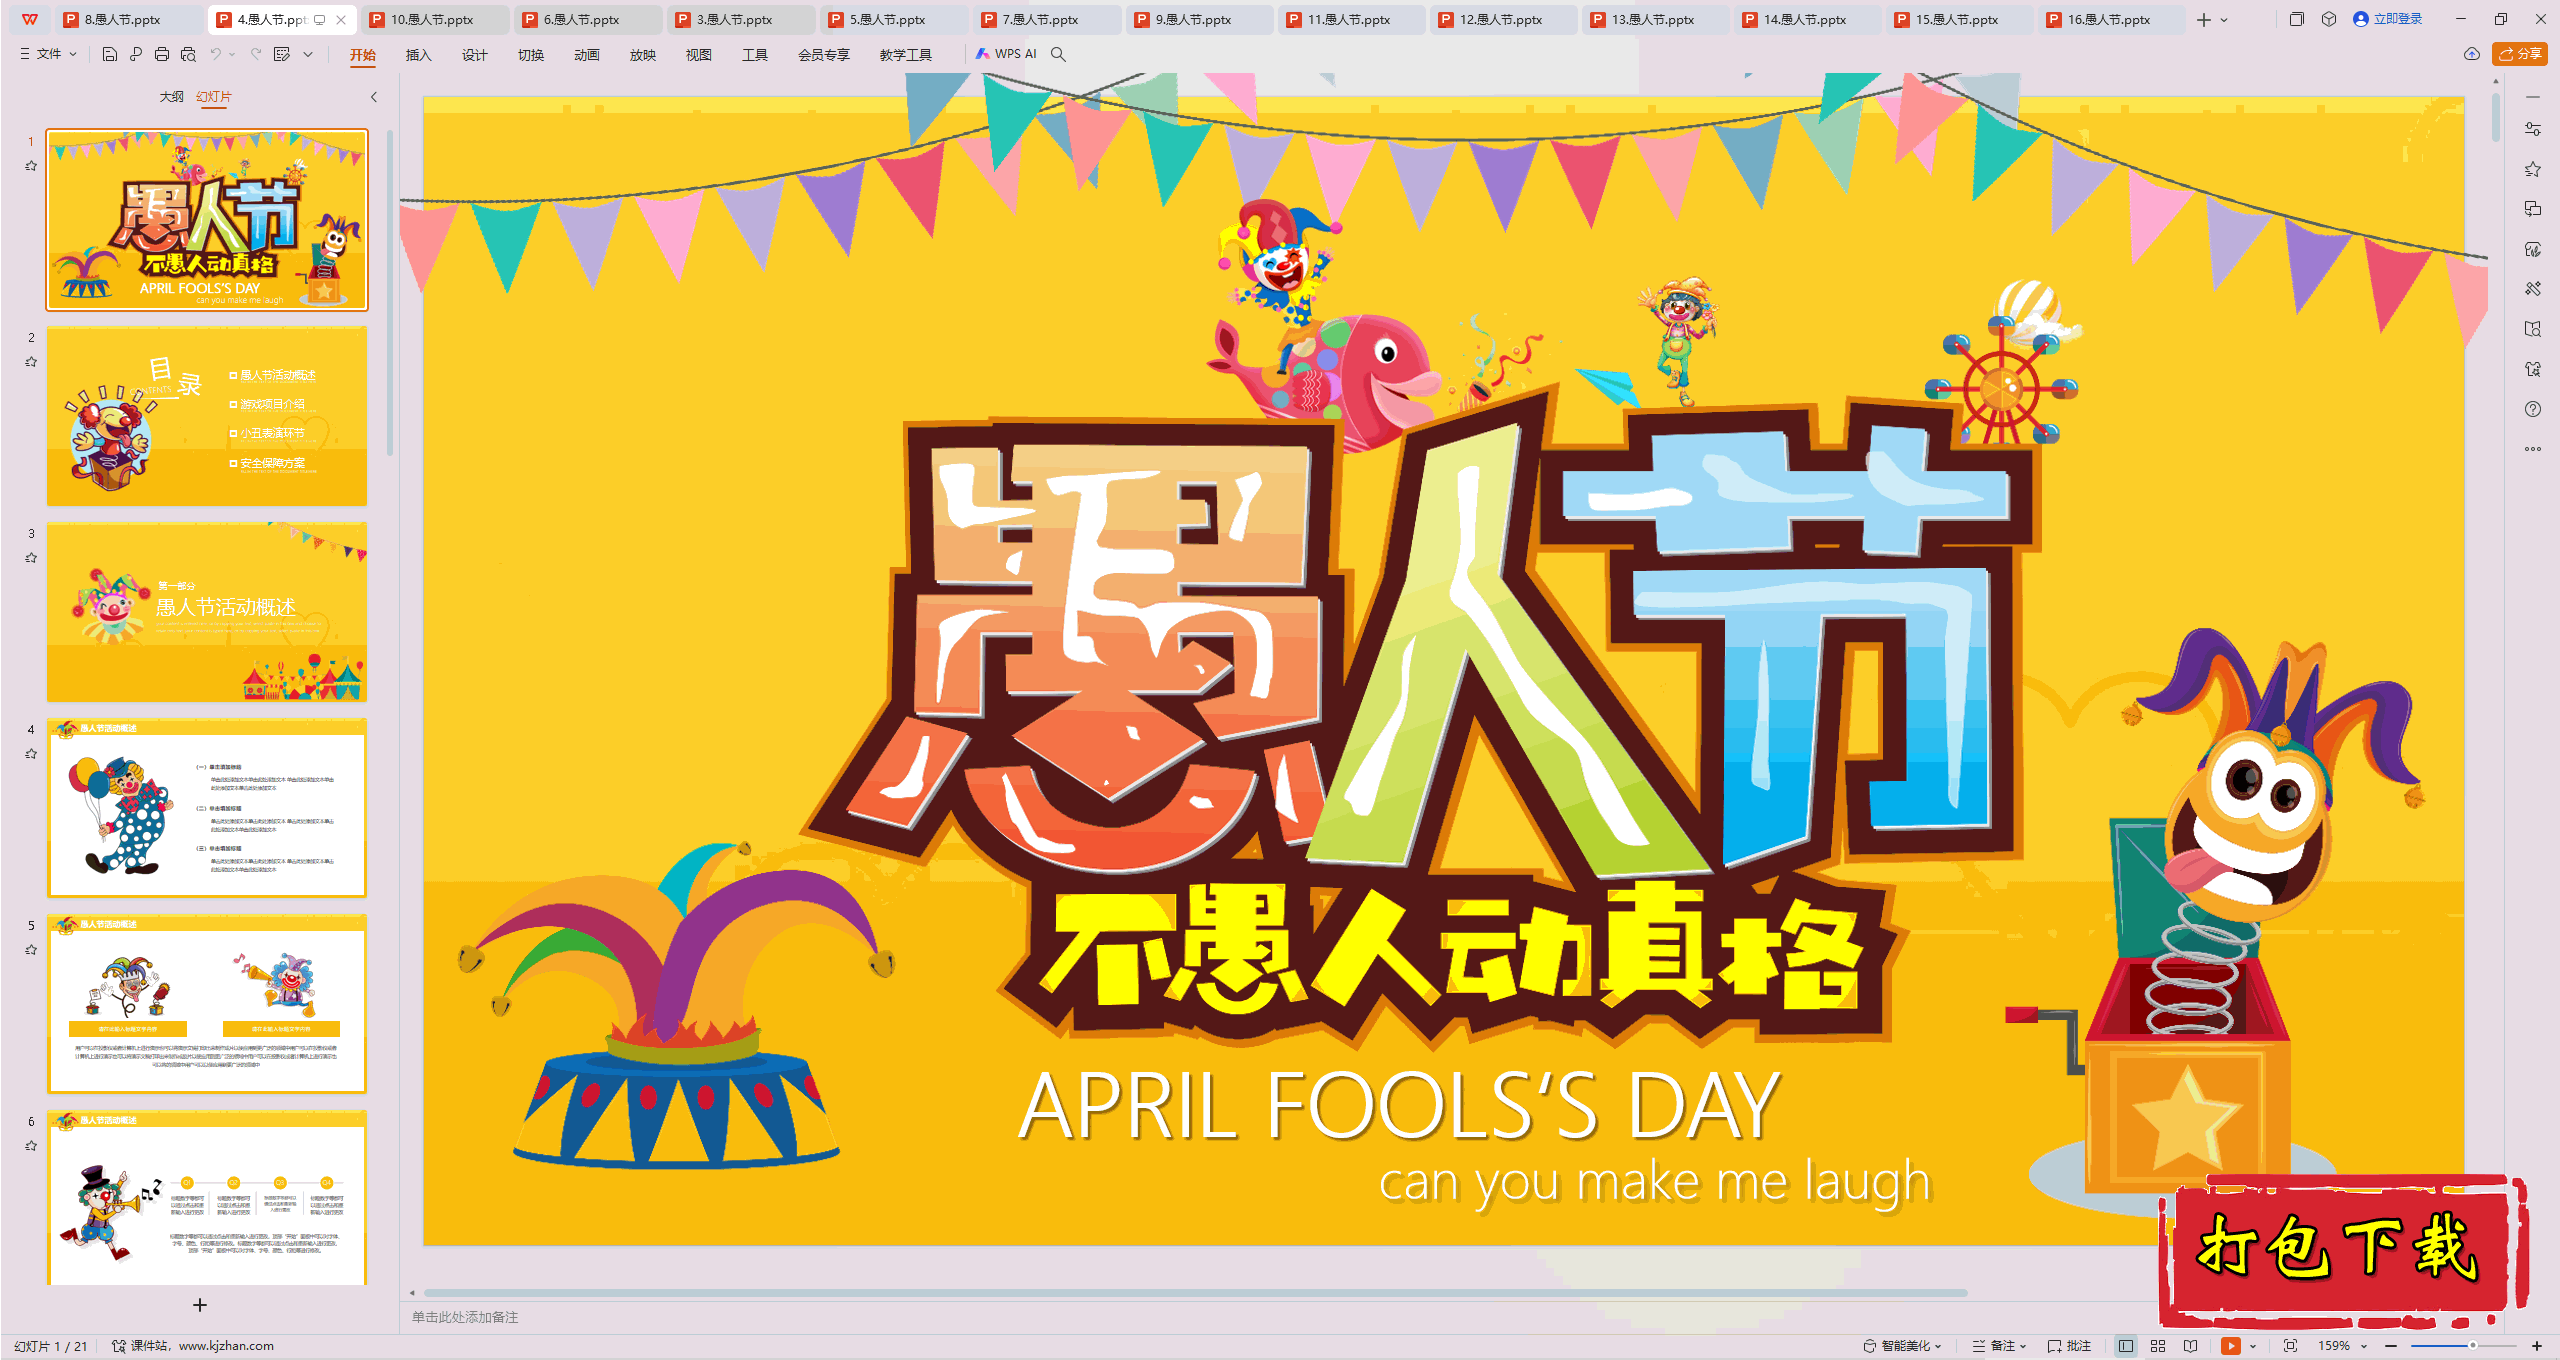The width and height of the screenshot is (2560, 1360).
Task: Toggle the star marker on slide 6
Action: tap(31, 1146)
